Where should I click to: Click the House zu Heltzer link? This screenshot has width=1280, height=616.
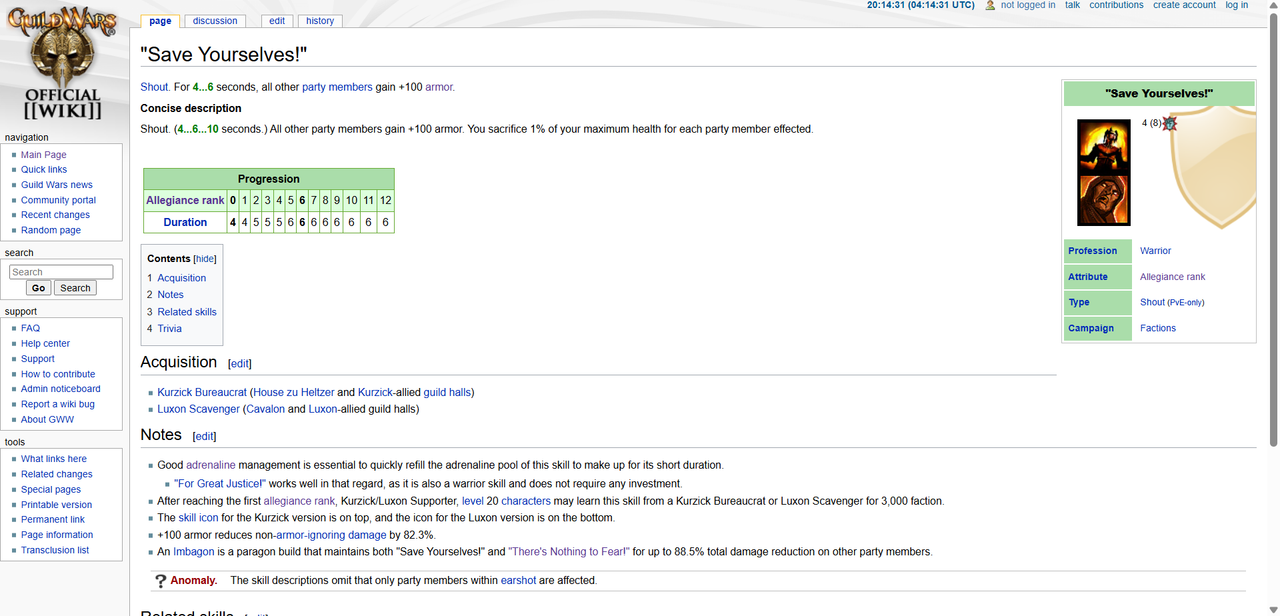click(294, 393)
